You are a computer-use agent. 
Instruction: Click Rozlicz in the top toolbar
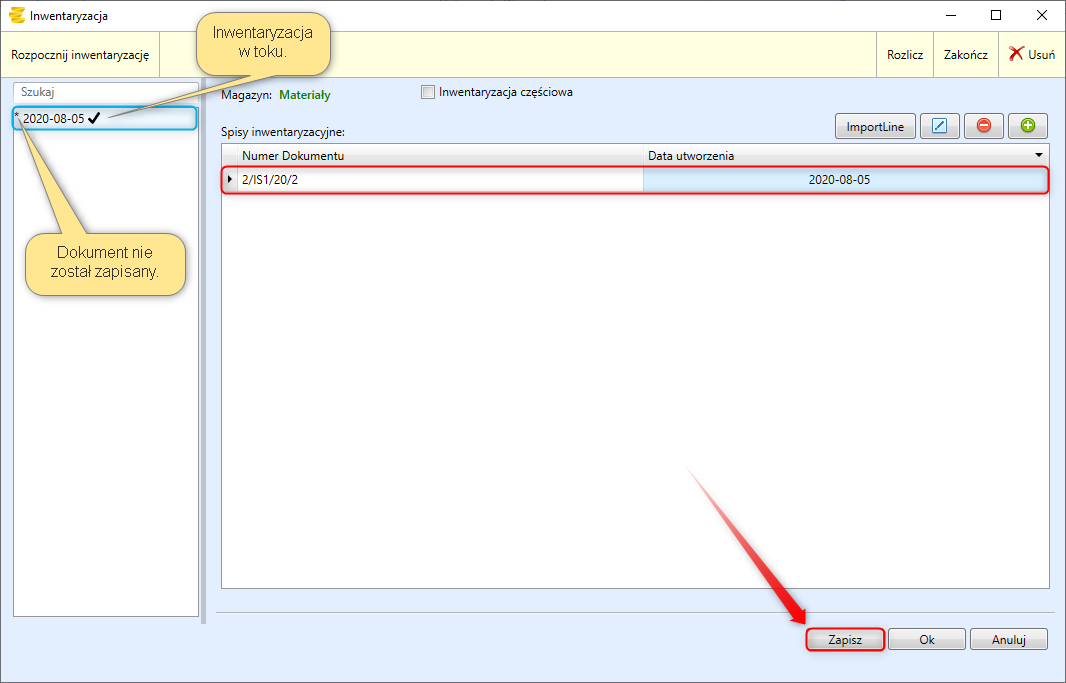point(905,55)
